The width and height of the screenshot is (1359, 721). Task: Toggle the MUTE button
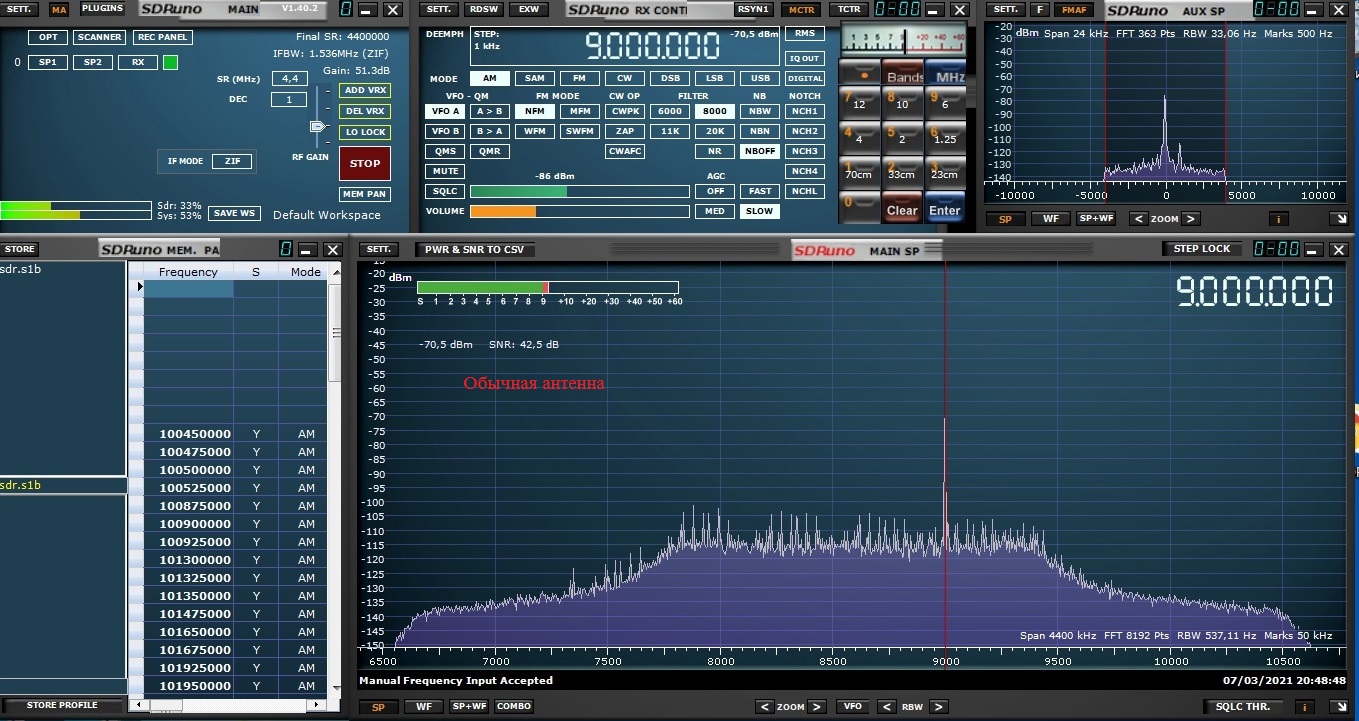pos(444,171)
